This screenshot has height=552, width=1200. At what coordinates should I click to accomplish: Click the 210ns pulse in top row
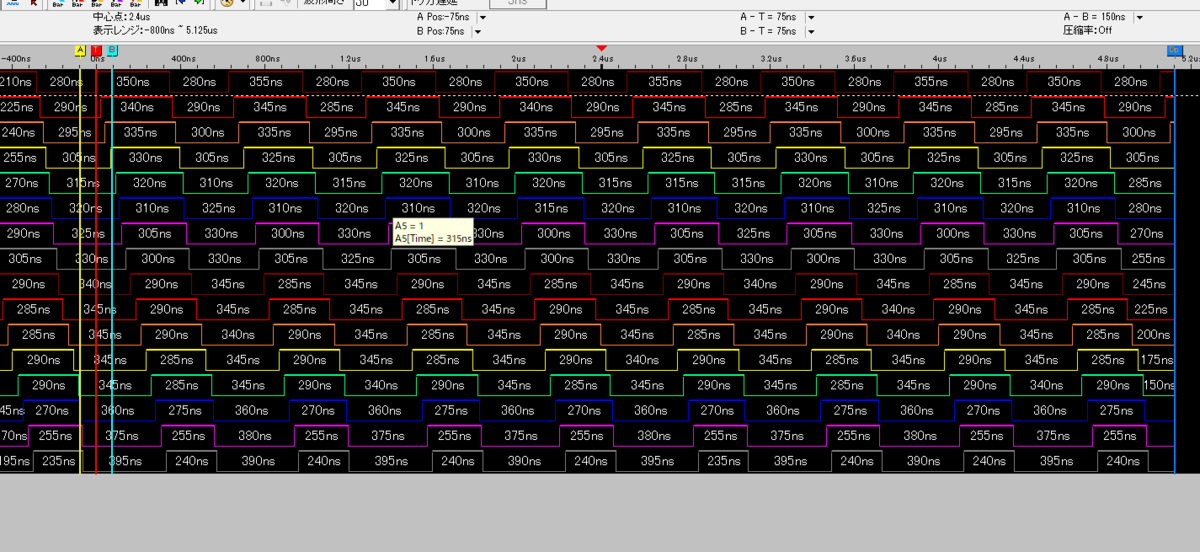[16, 81]
